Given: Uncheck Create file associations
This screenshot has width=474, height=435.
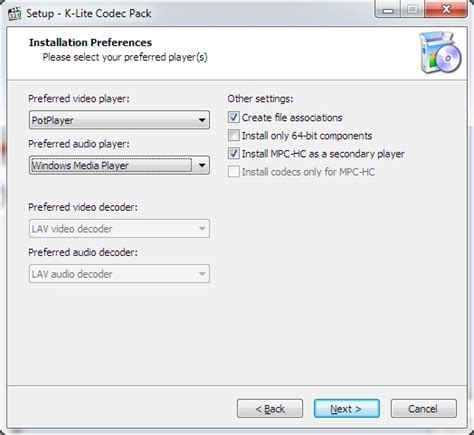Looking at the screenshot, I should [234, 117].
